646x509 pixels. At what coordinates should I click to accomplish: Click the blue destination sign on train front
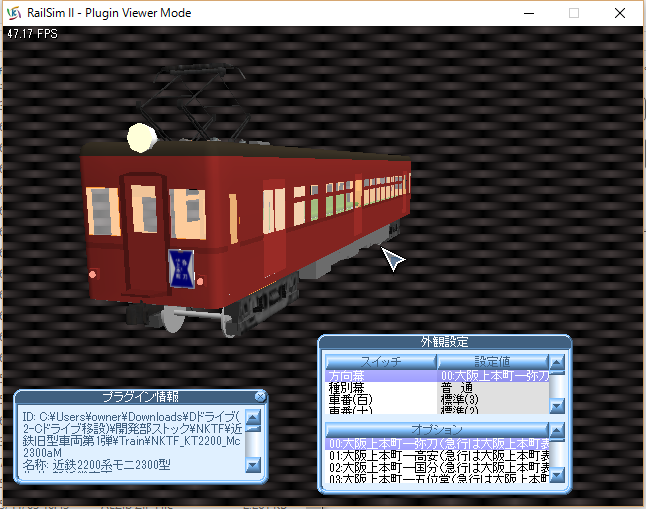point(181,268)
